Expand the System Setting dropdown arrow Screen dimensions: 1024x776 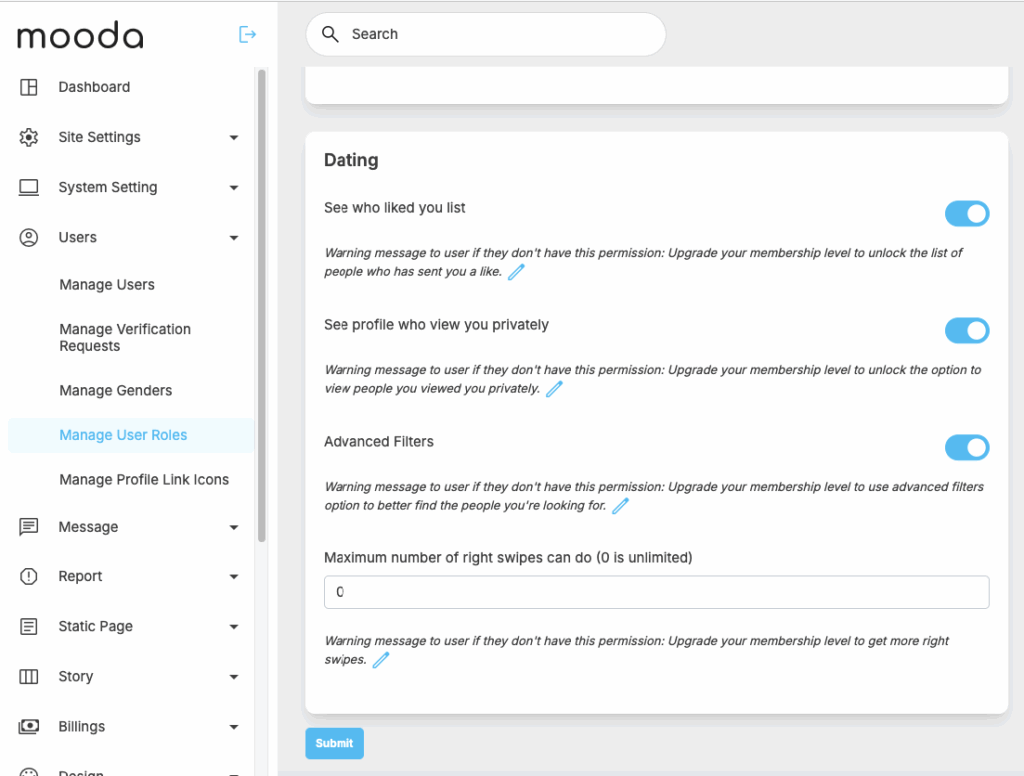[x=234, y=188]
